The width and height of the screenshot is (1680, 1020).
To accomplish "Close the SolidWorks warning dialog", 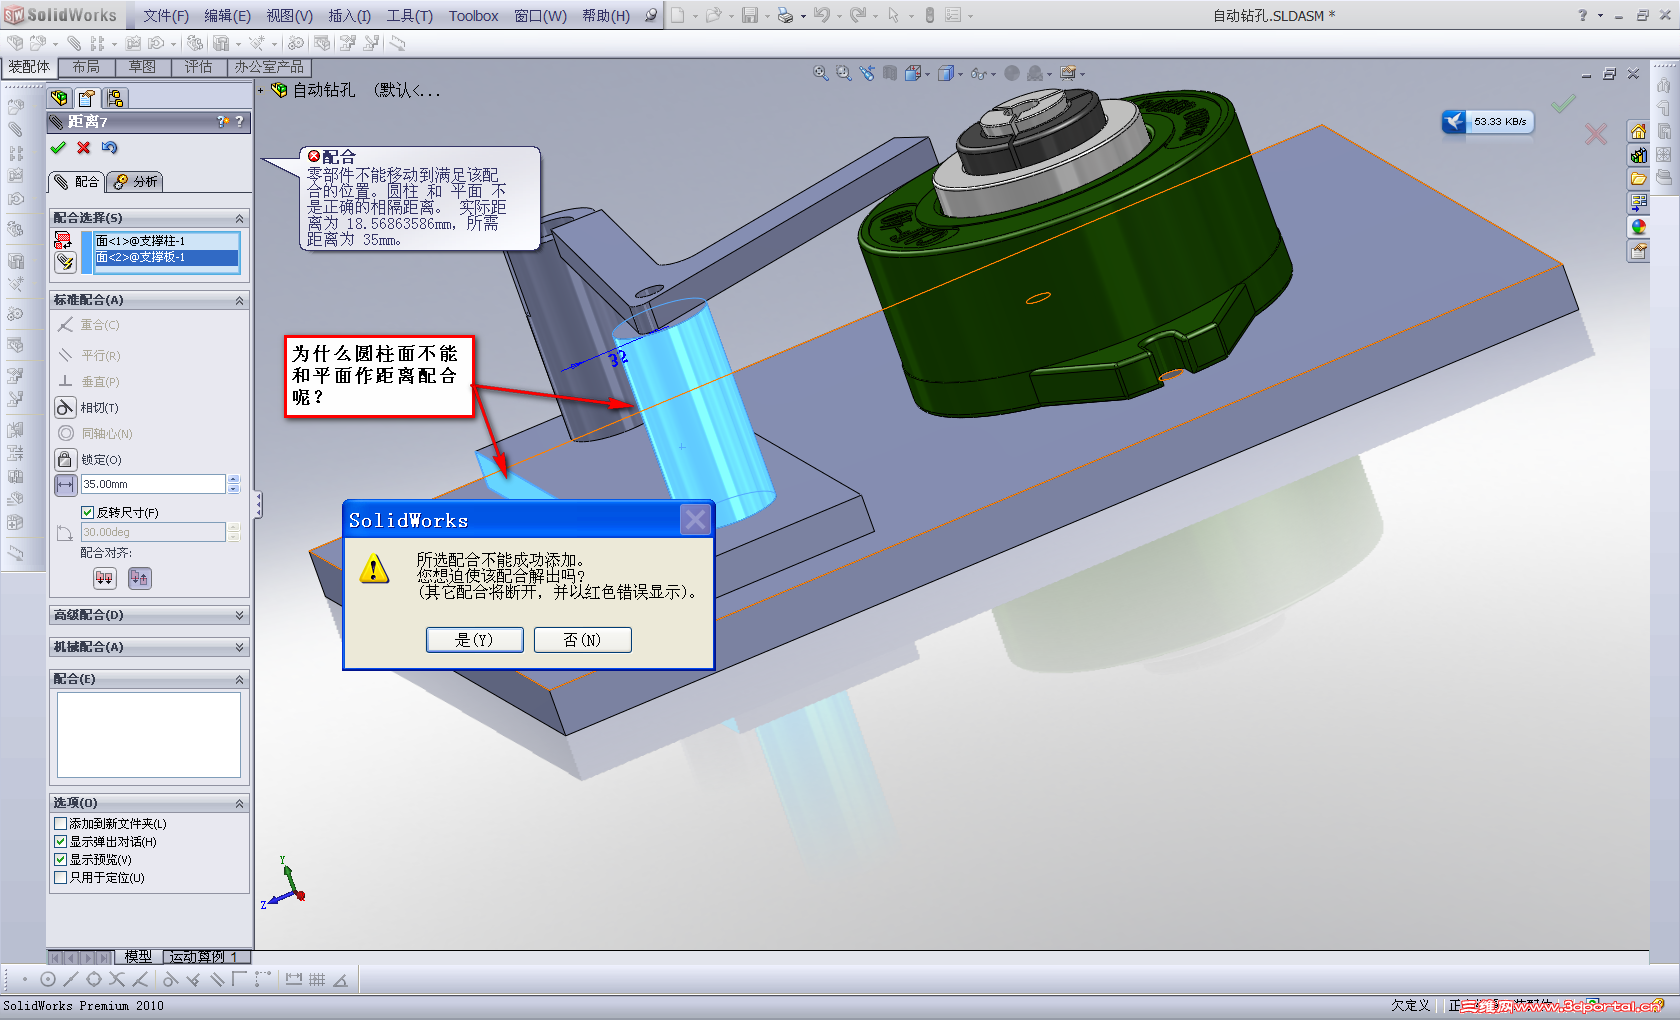I will 695,519.
